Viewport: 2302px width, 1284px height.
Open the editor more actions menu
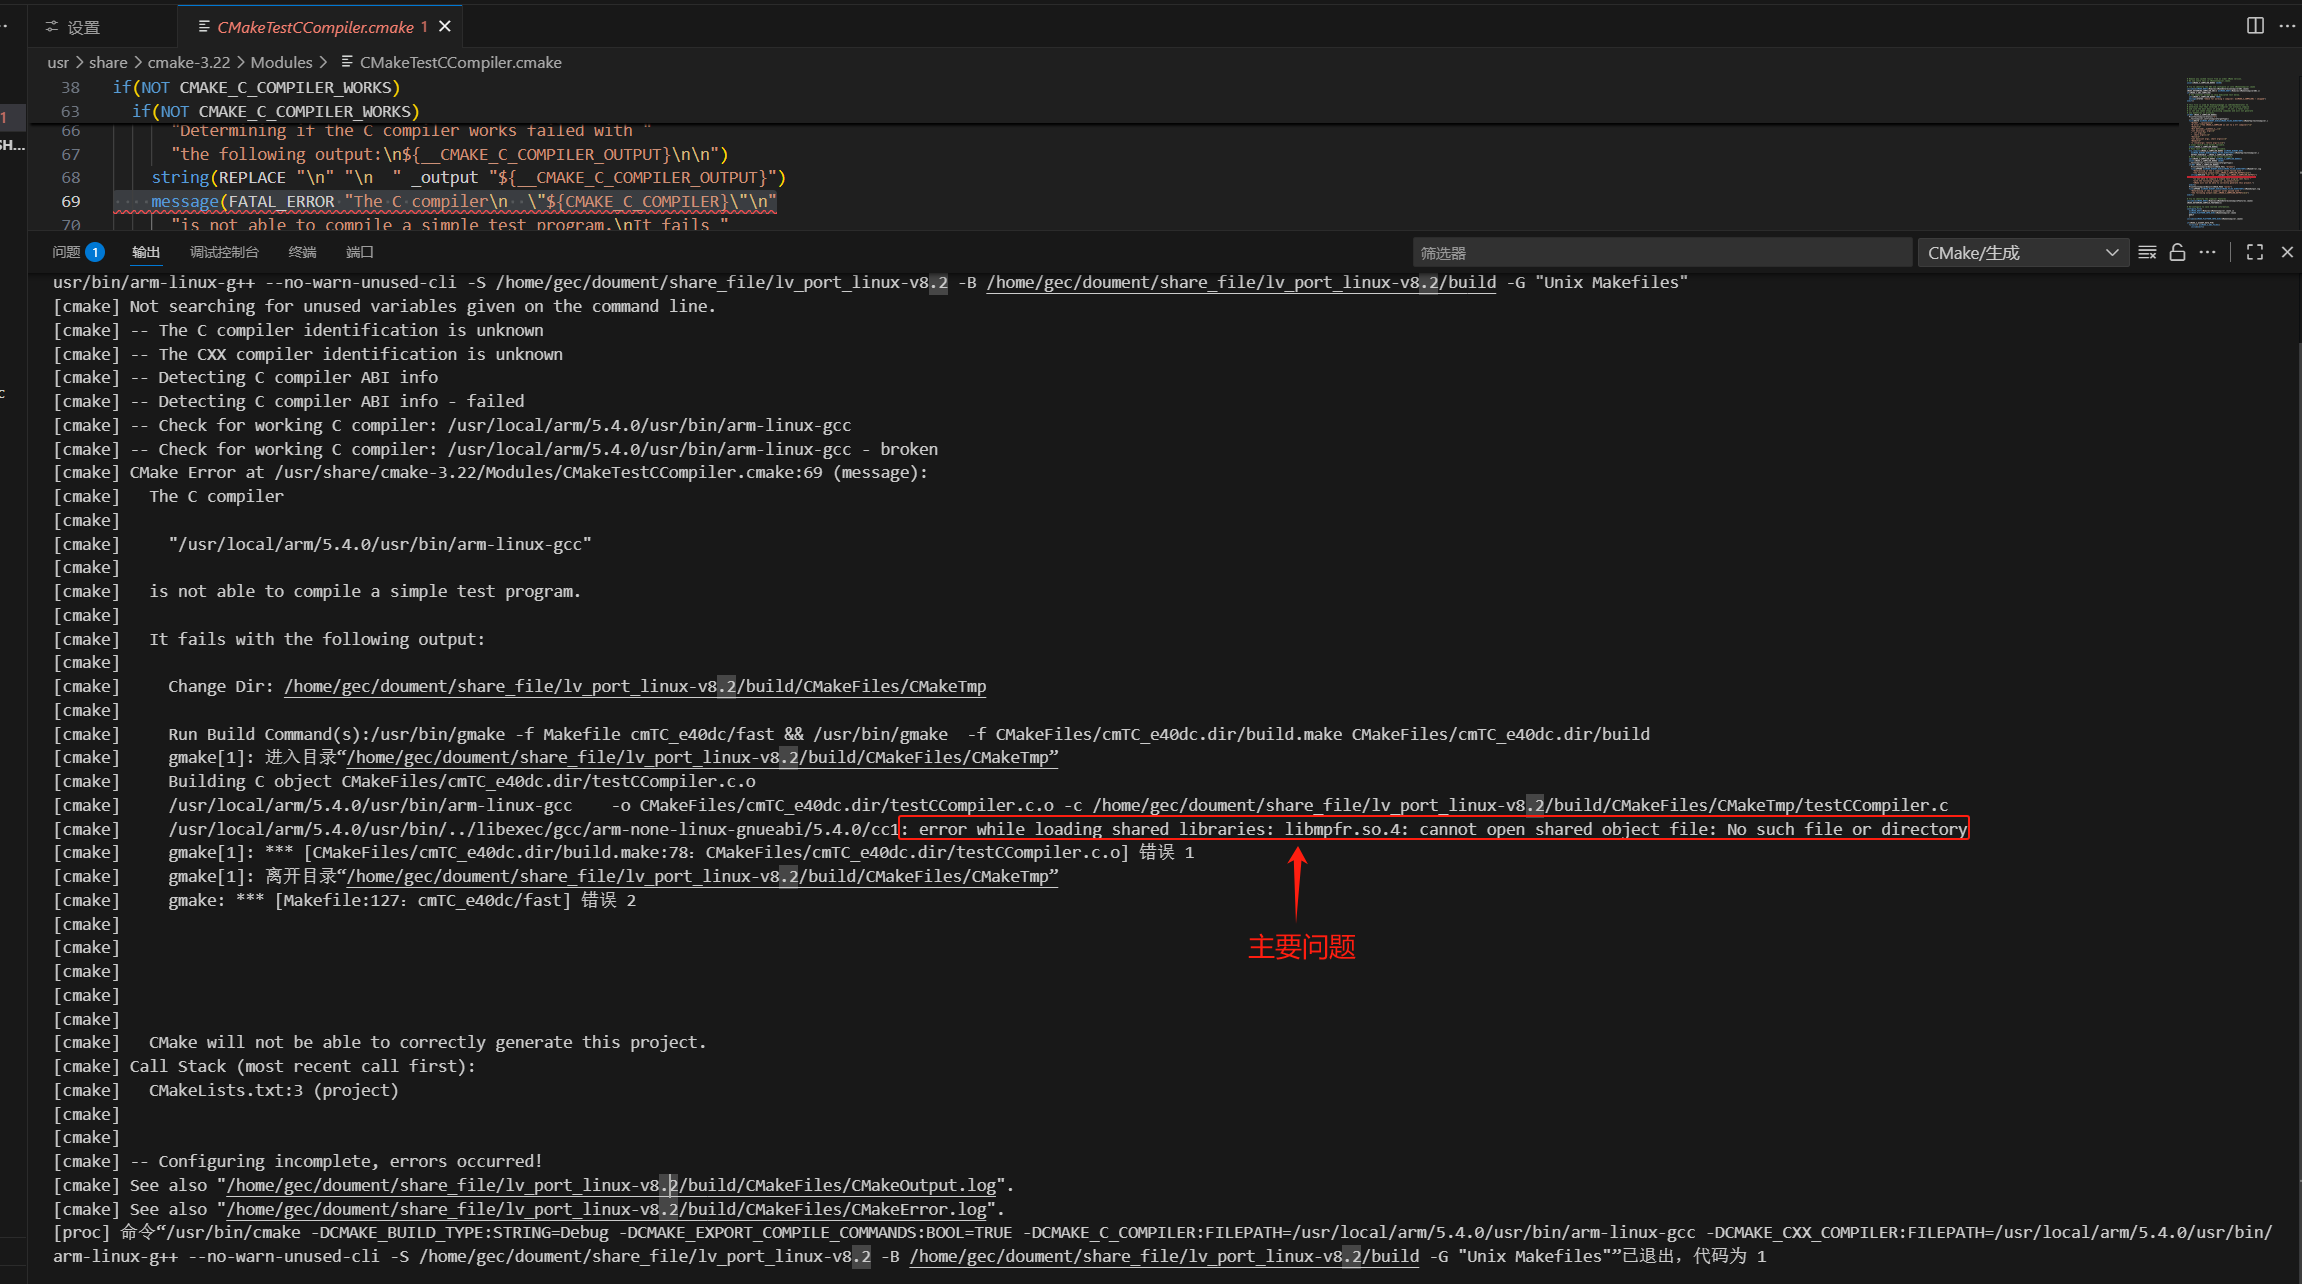click(x=2289, y=25)
